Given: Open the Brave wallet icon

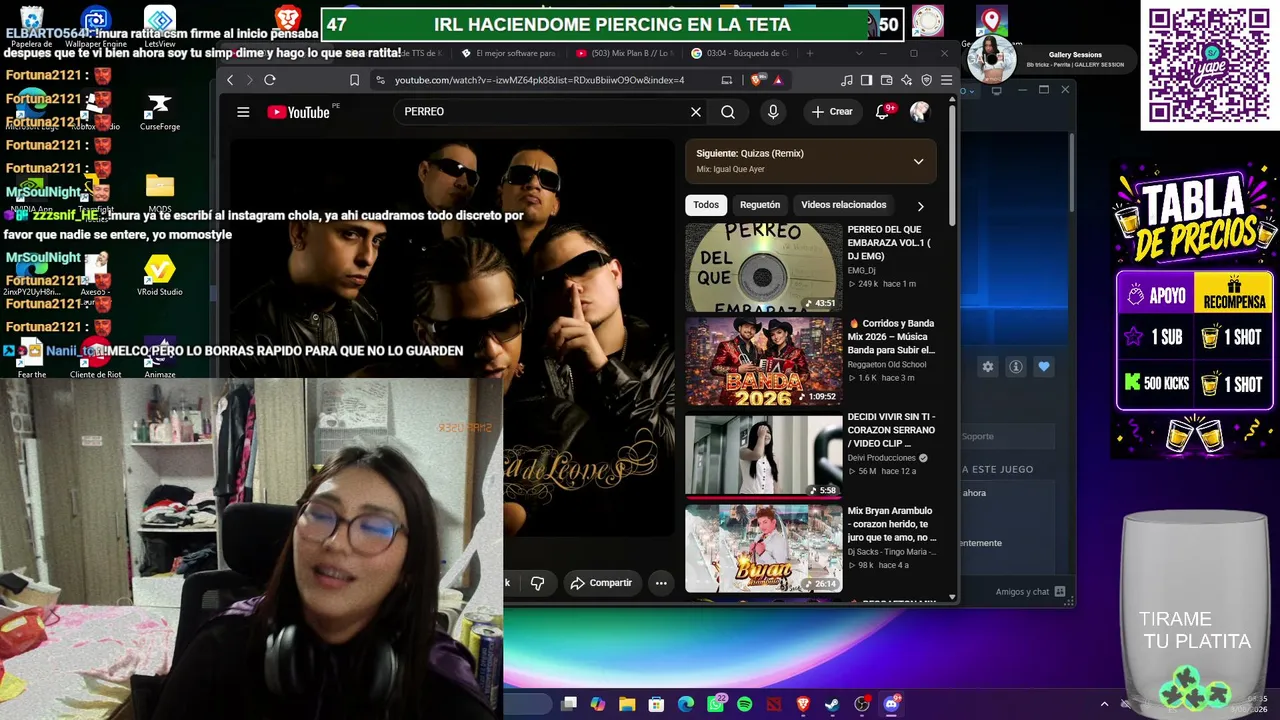Looking at the screenshot, I should tap(887, 80).
